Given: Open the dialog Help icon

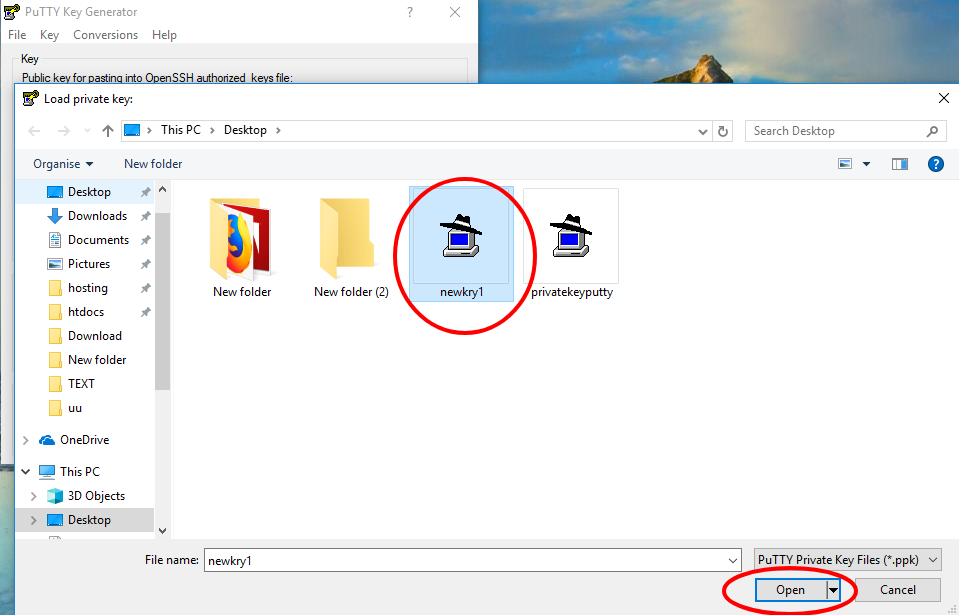Looking at the screenshot, I should click(x=936, y=164).
